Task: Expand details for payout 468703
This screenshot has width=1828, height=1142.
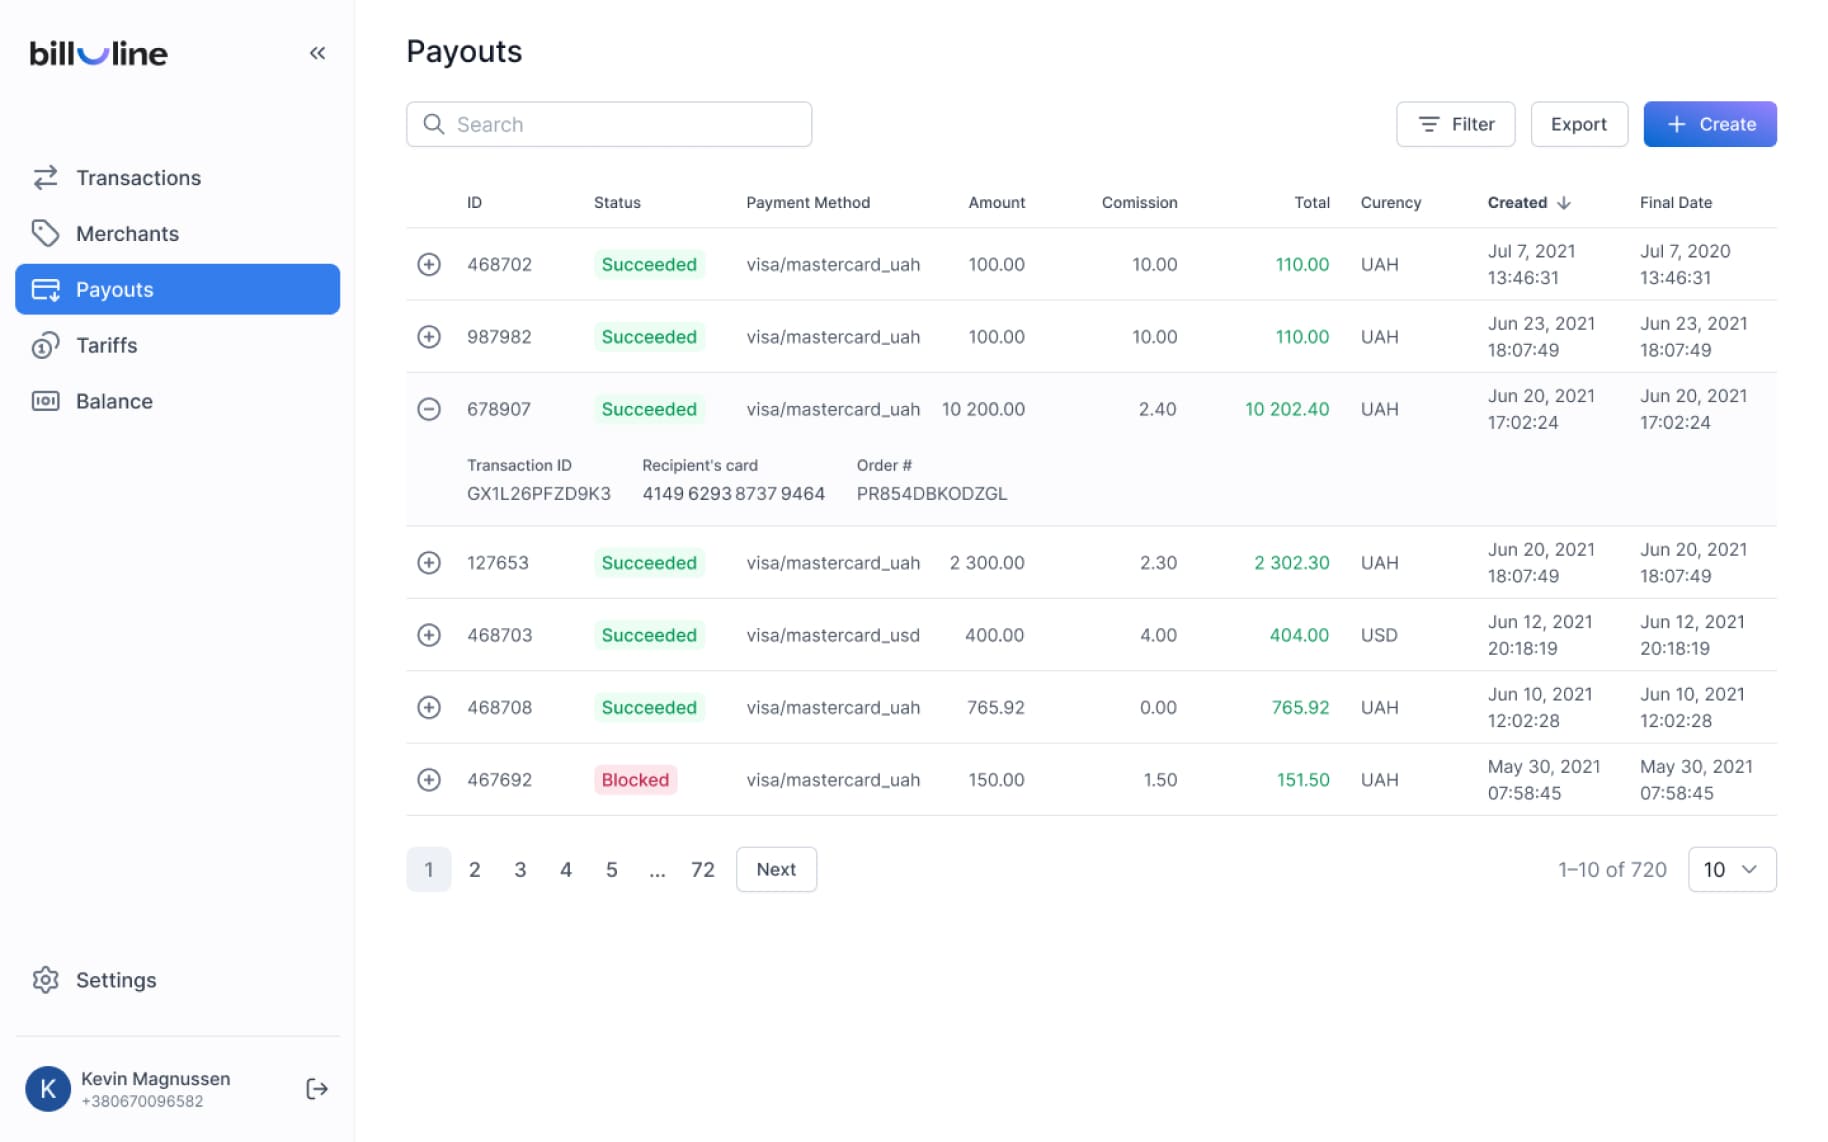Action: coord(429,635)
